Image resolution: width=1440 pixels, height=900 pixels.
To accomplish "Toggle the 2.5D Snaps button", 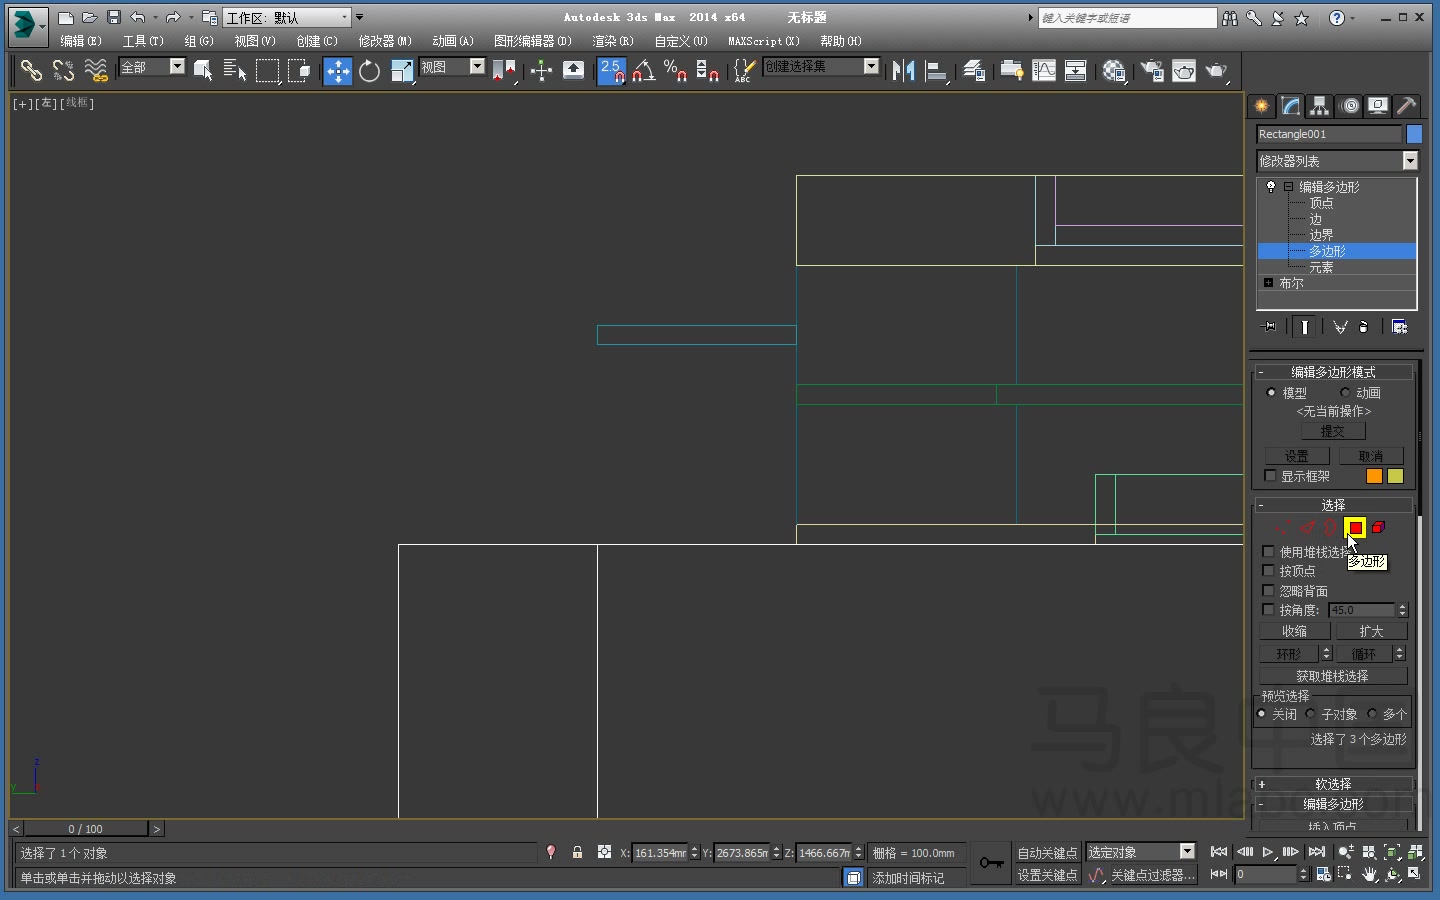I will 612,71.
